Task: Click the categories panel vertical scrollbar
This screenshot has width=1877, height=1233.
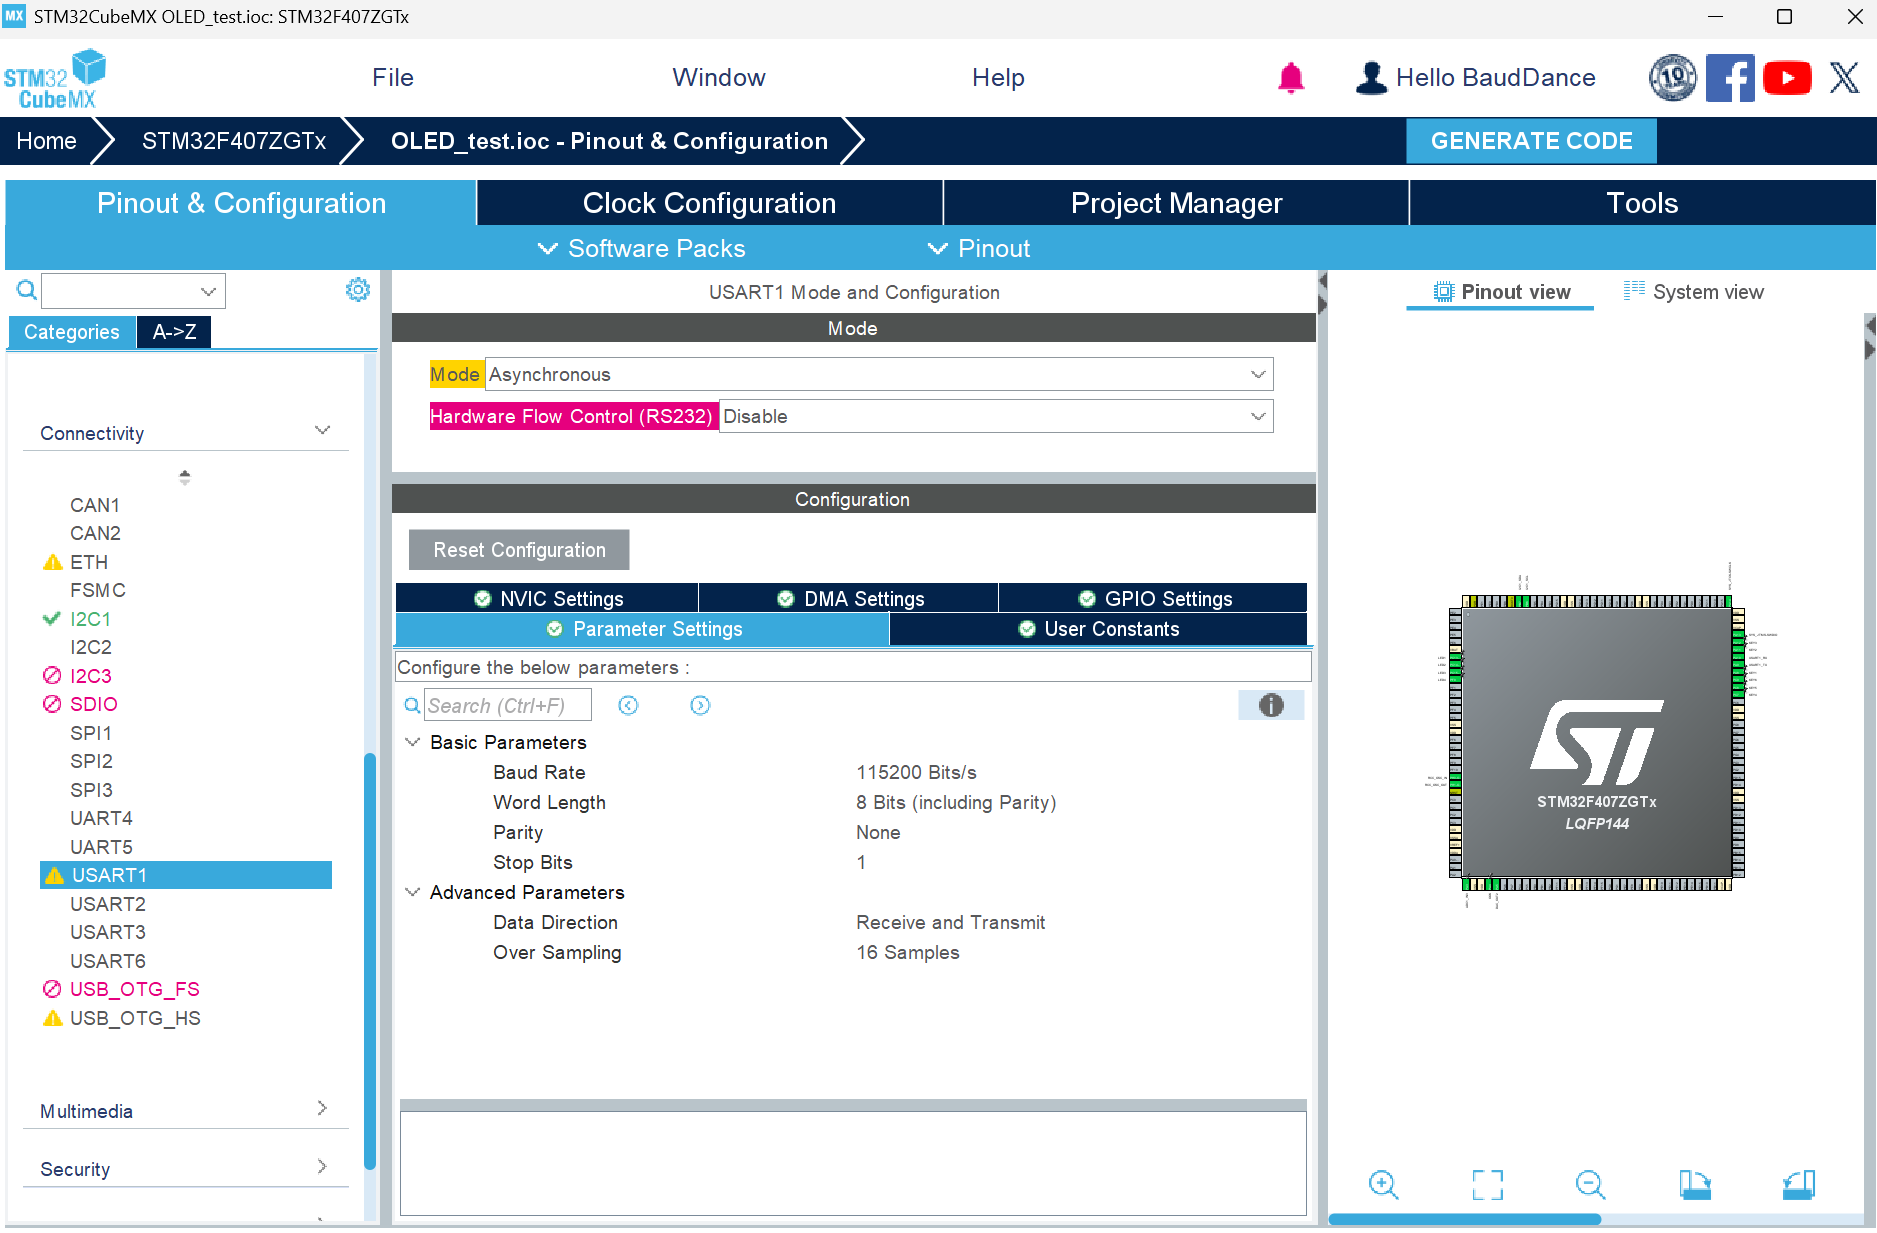Action: (x=370, y=961)
